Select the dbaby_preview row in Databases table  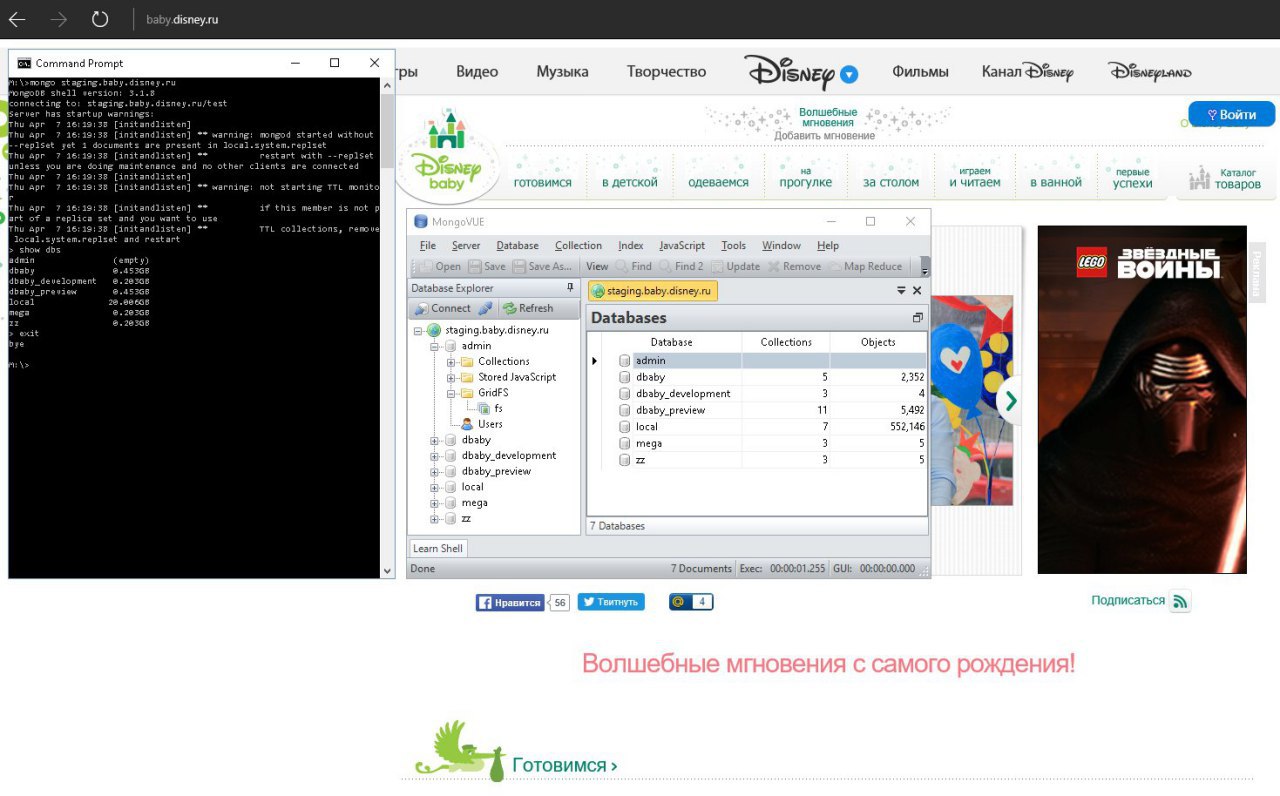tap(758, 410)
